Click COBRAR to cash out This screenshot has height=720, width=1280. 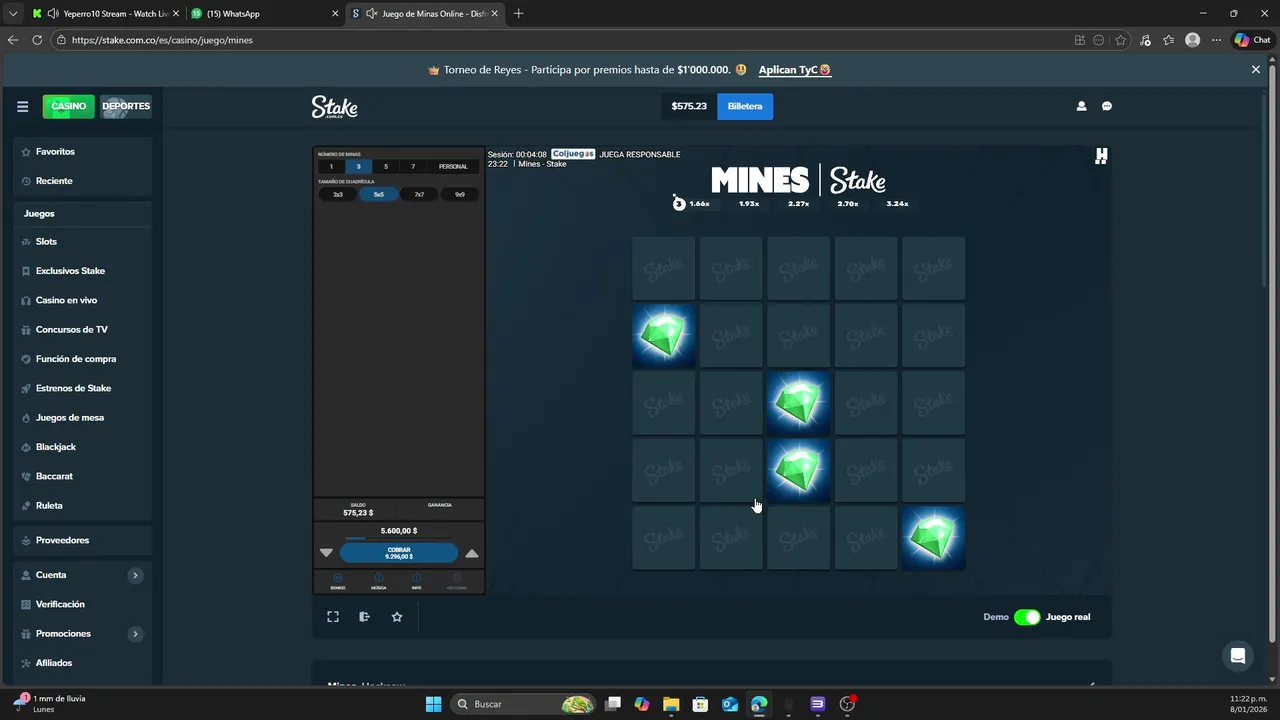coord(399,553)
